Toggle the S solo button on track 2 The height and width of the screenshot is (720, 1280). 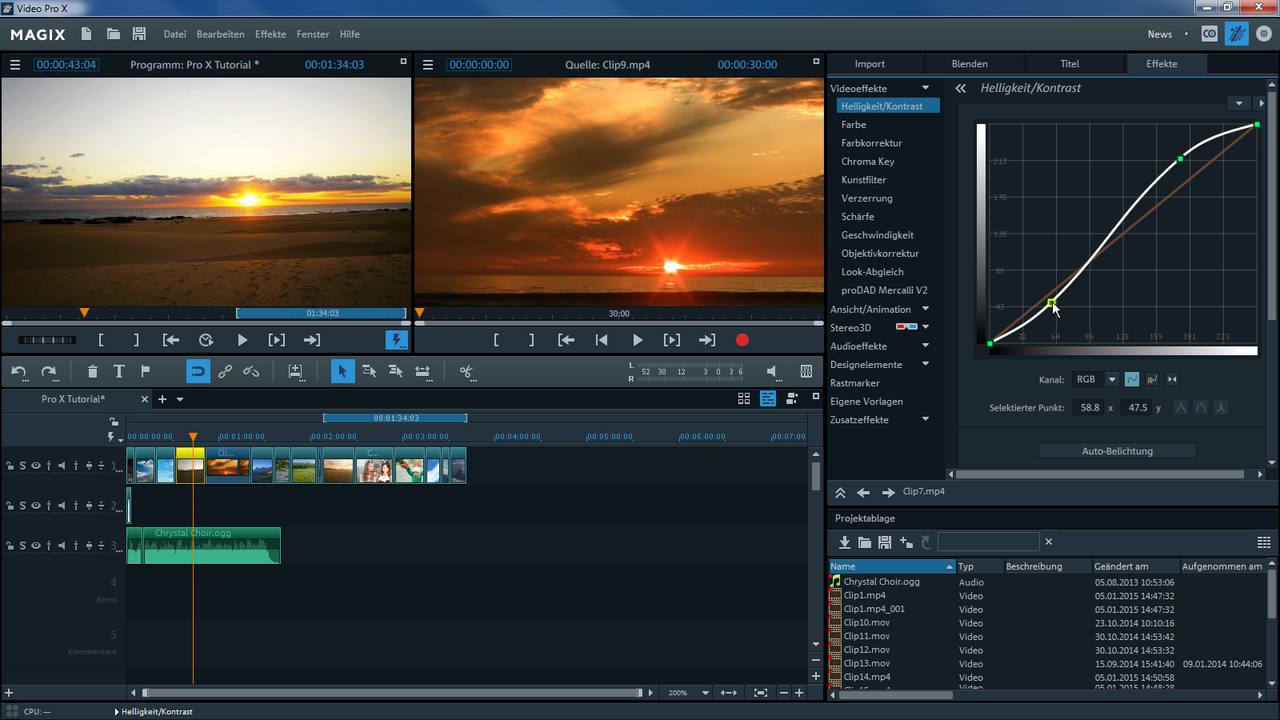pyautogui.click(x=22, y=505)
